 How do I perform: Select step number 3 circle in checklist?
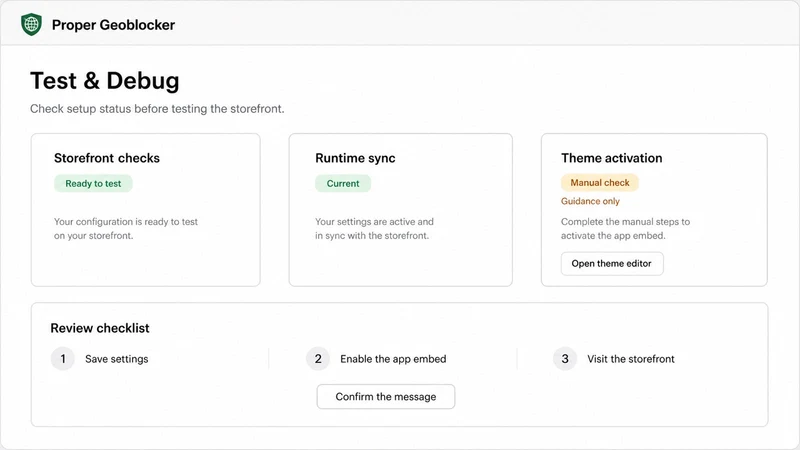point(565,359)
